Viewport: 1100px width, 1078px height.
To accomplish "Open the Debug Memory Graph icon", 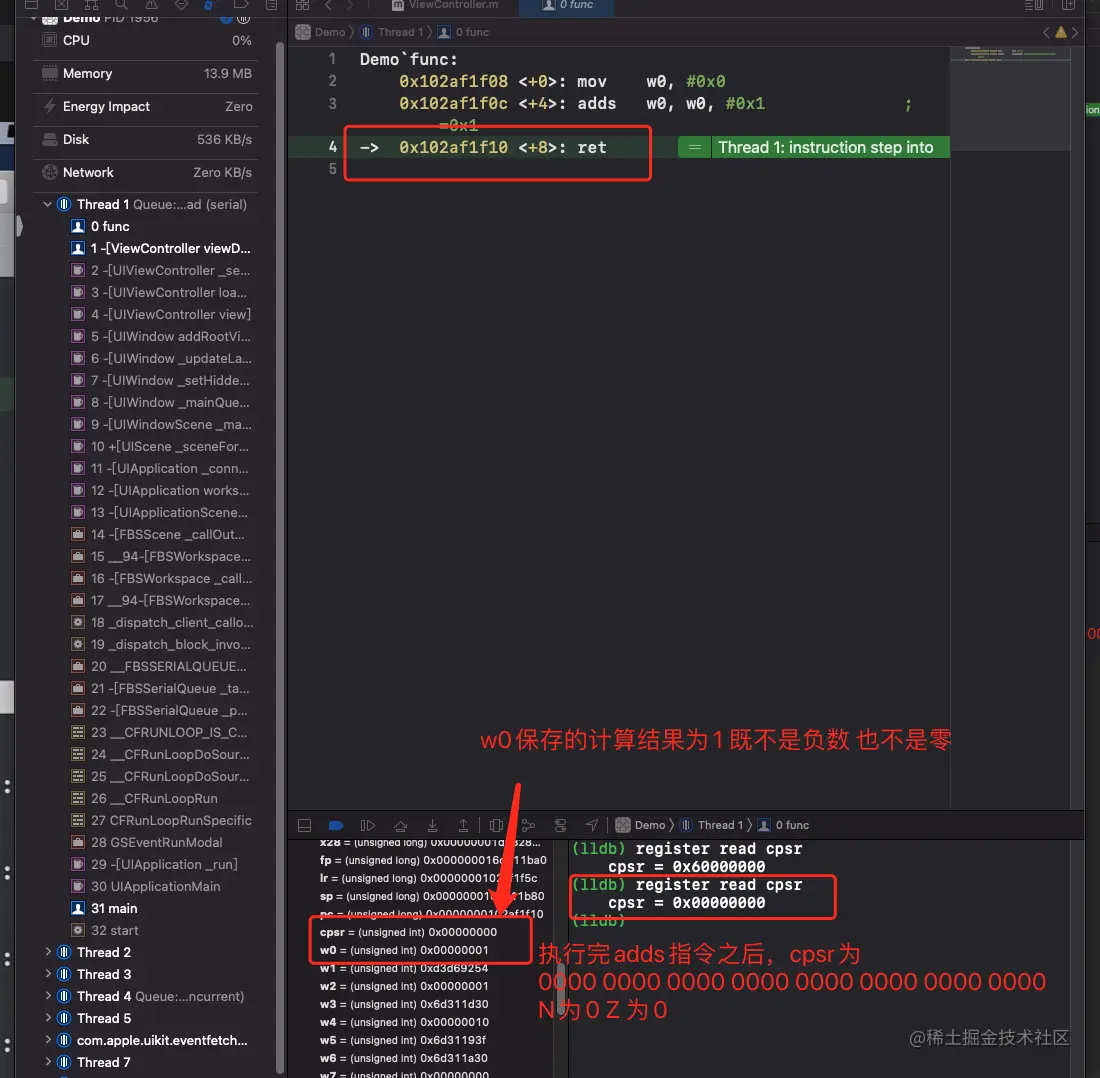I will click(x=528, y=825).
